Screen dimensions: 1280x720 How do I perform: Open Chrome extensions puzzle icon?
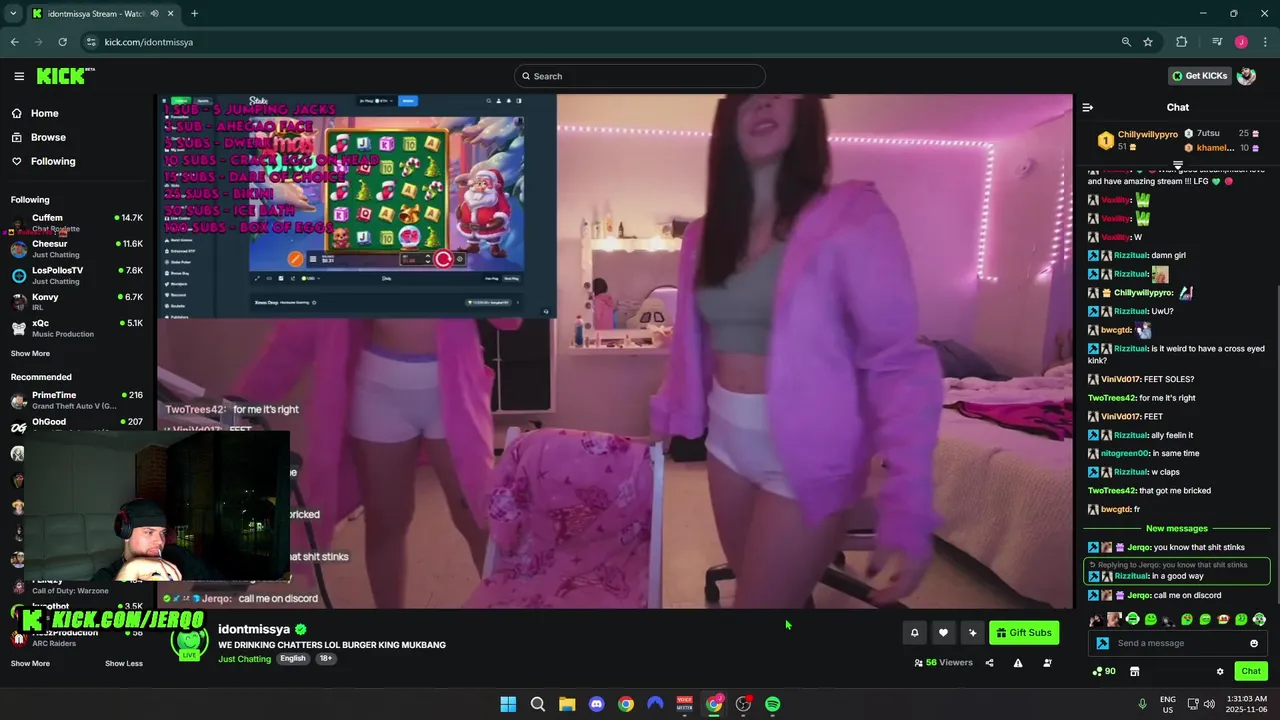point(1182,42)
